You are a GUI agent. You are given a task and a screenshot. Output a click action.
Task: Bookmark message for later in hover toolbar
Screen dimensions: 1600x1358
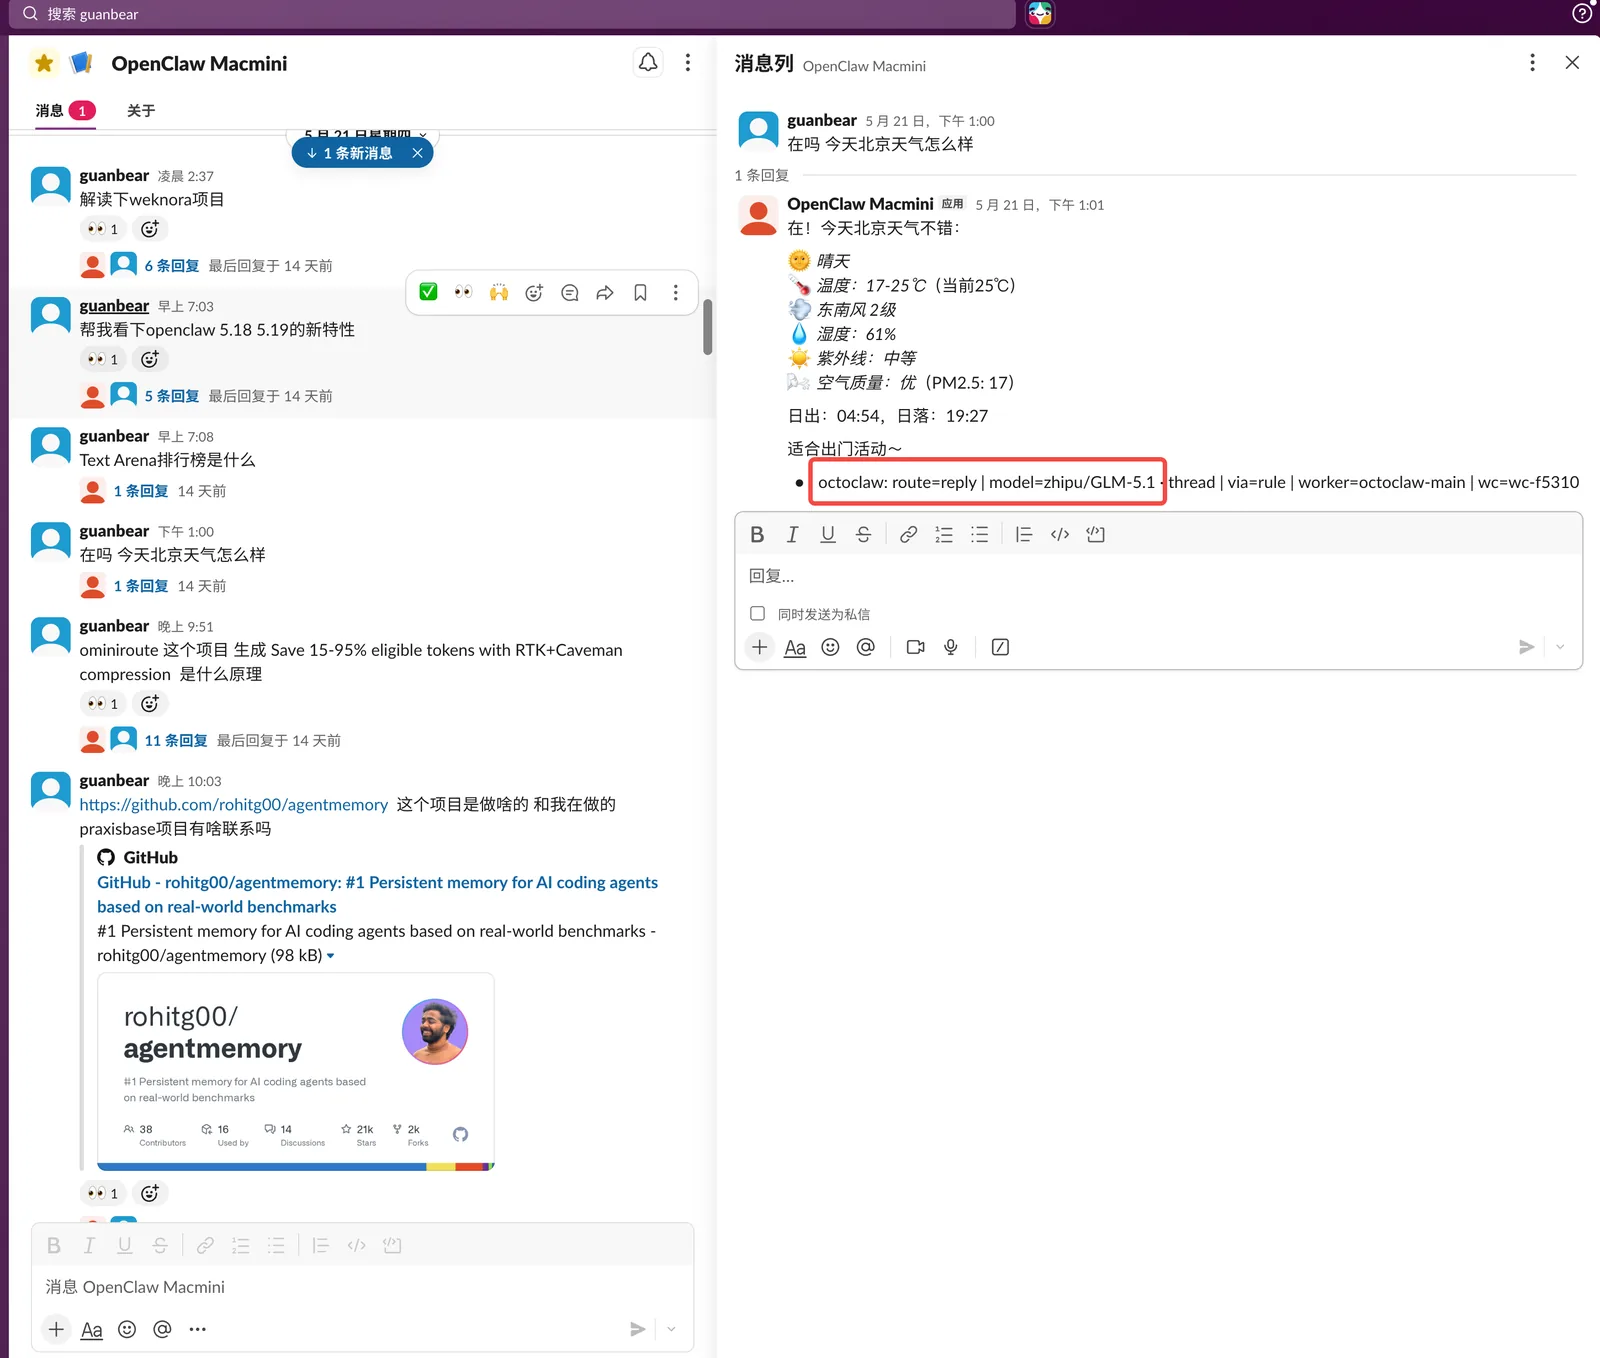(x=641, y=292)
